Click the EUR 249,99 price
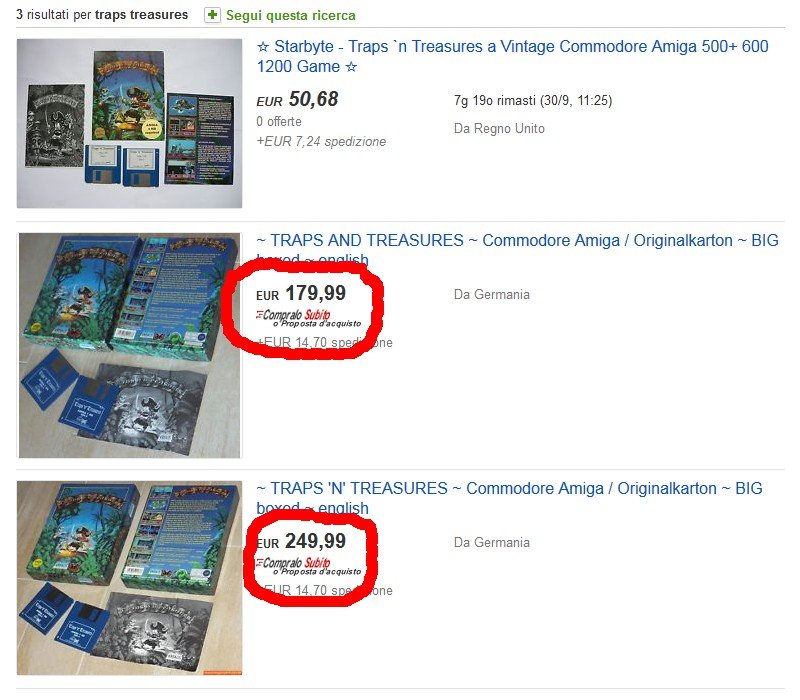This screenshot has height=700, width=800. (x=301, y=541)
